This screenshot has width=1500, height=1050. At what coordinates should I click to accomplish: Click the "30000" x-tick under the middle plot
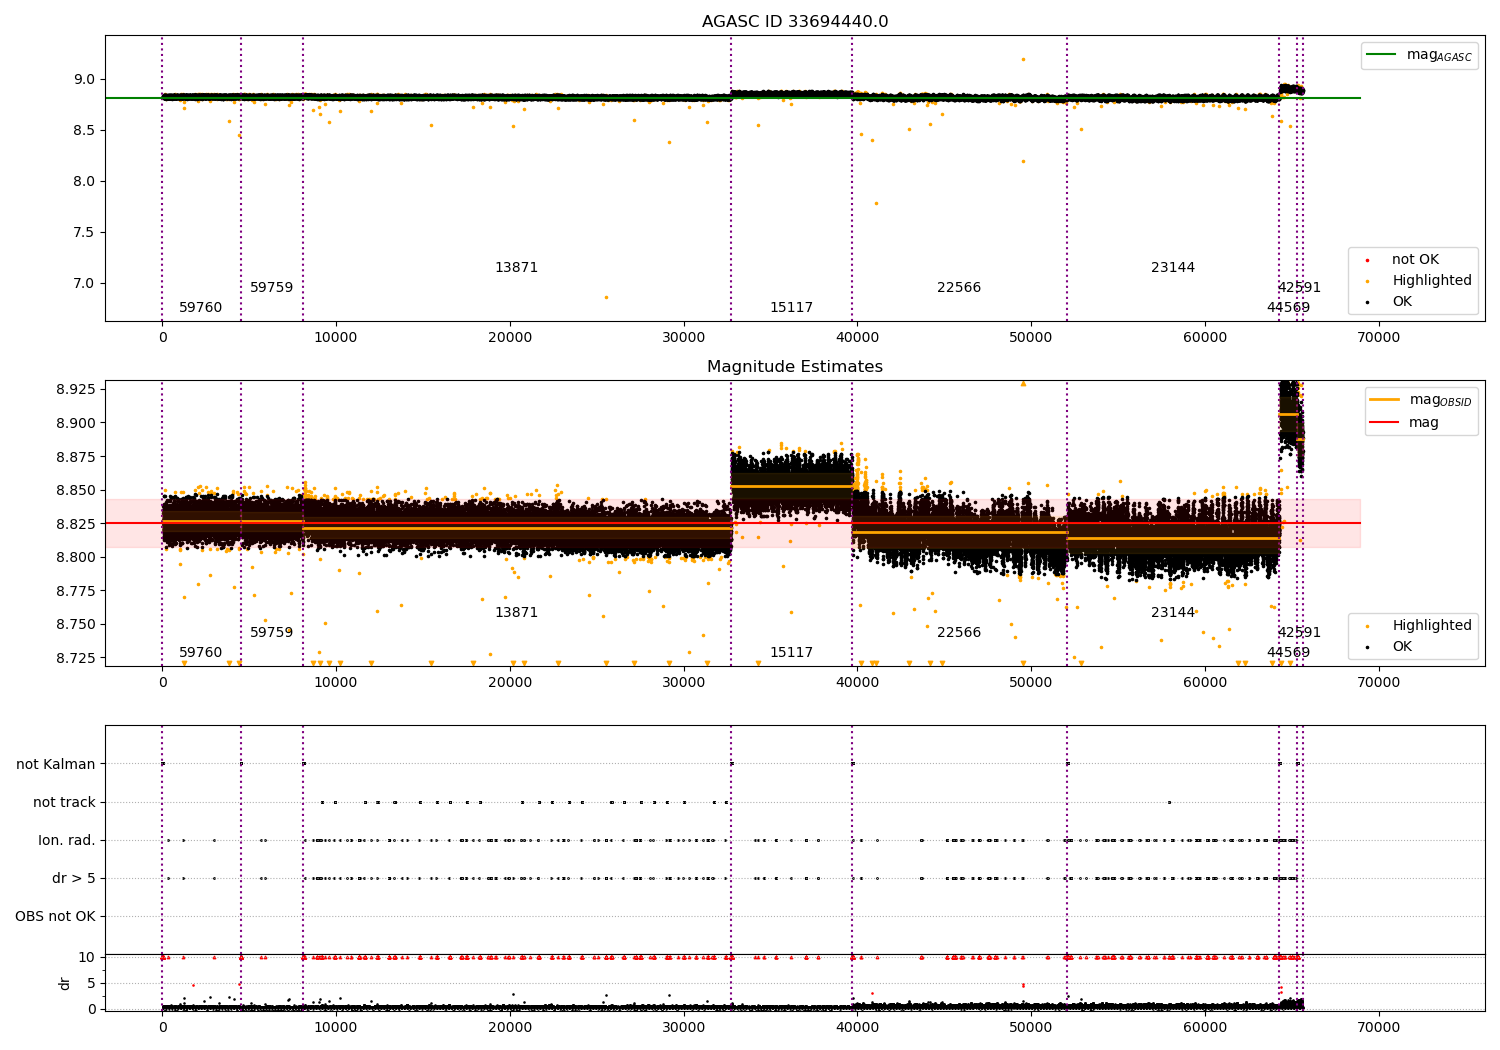click(x=684, y=683)
